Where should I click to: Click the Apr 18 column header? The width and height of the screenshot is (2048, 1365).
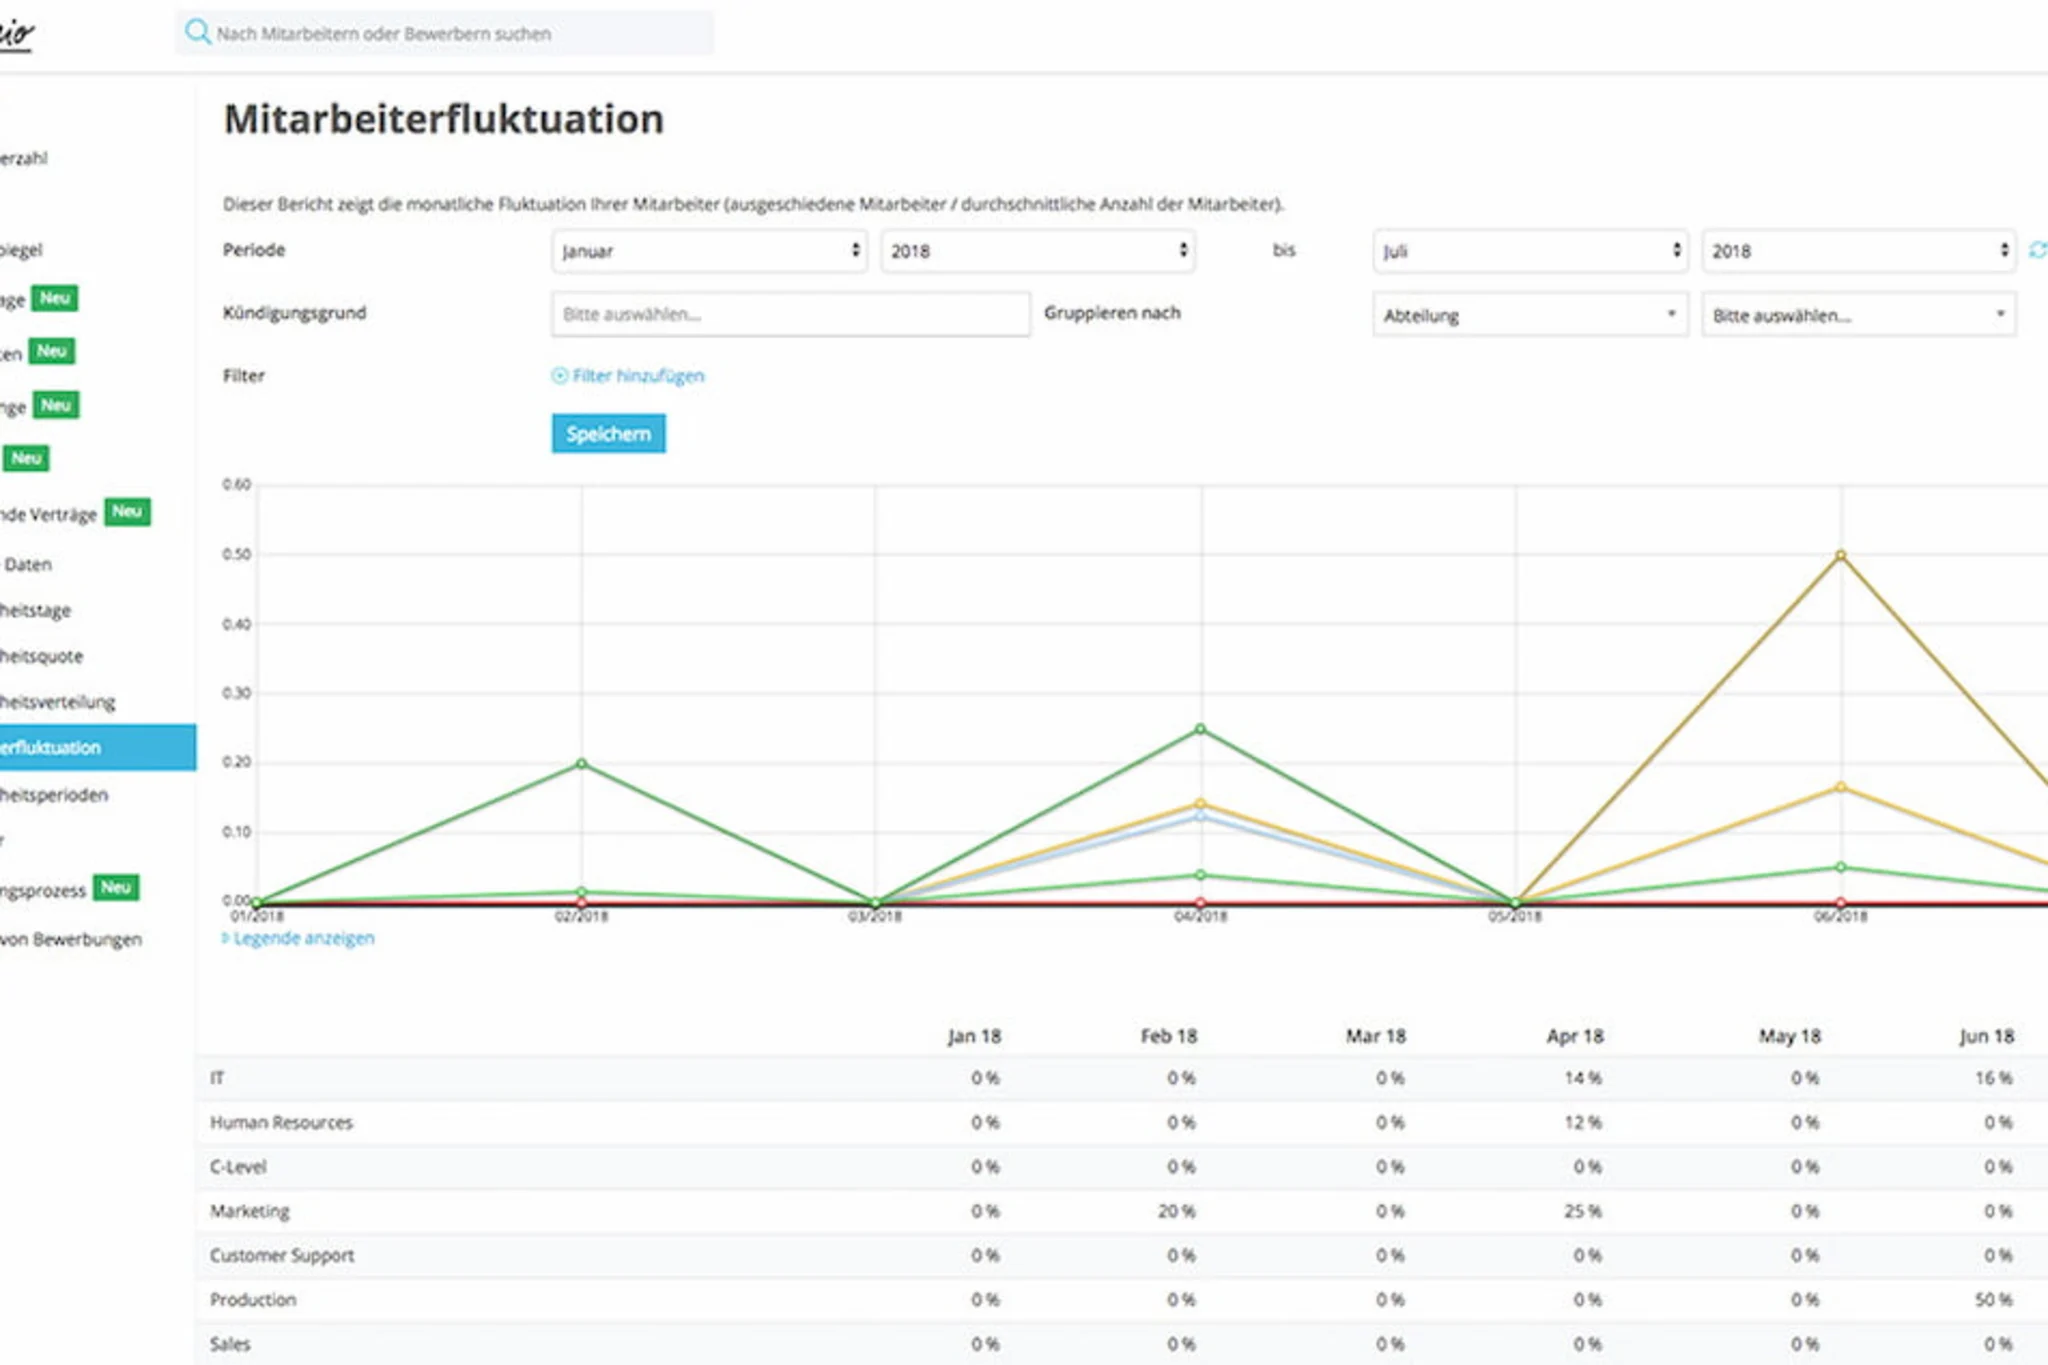click(x=1575, y=1036)
